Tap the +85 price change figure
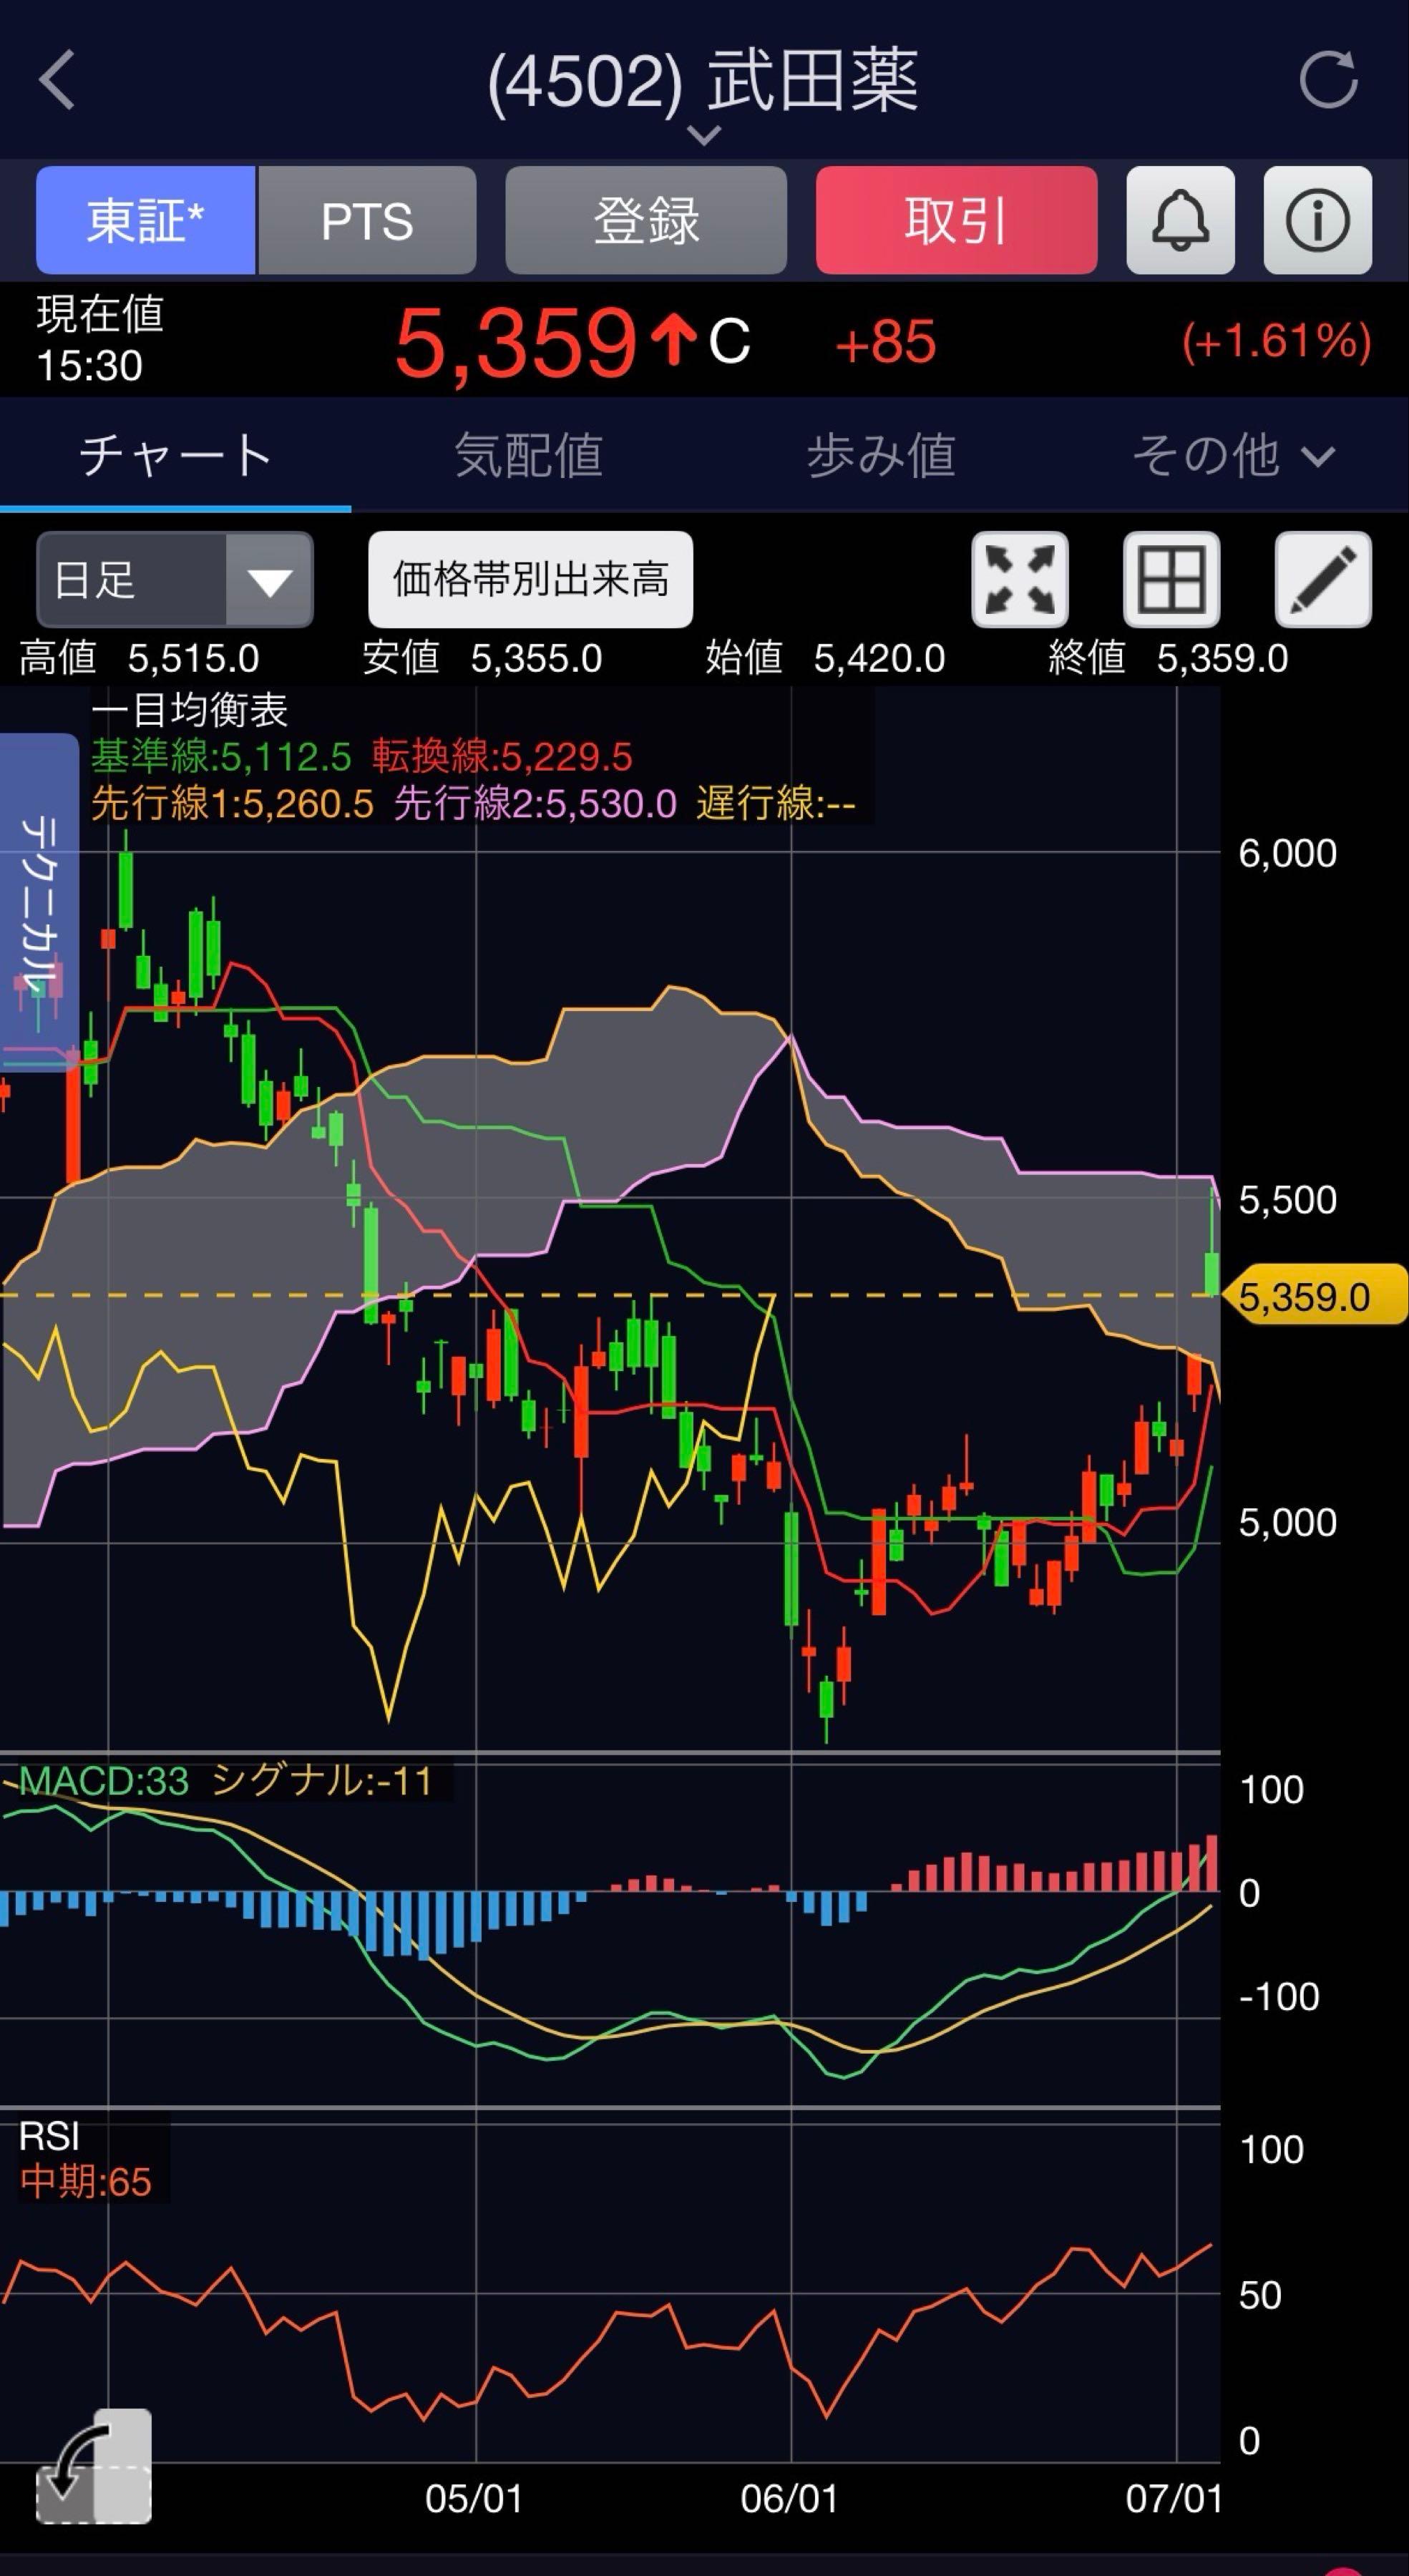 [x=885, y=342]
